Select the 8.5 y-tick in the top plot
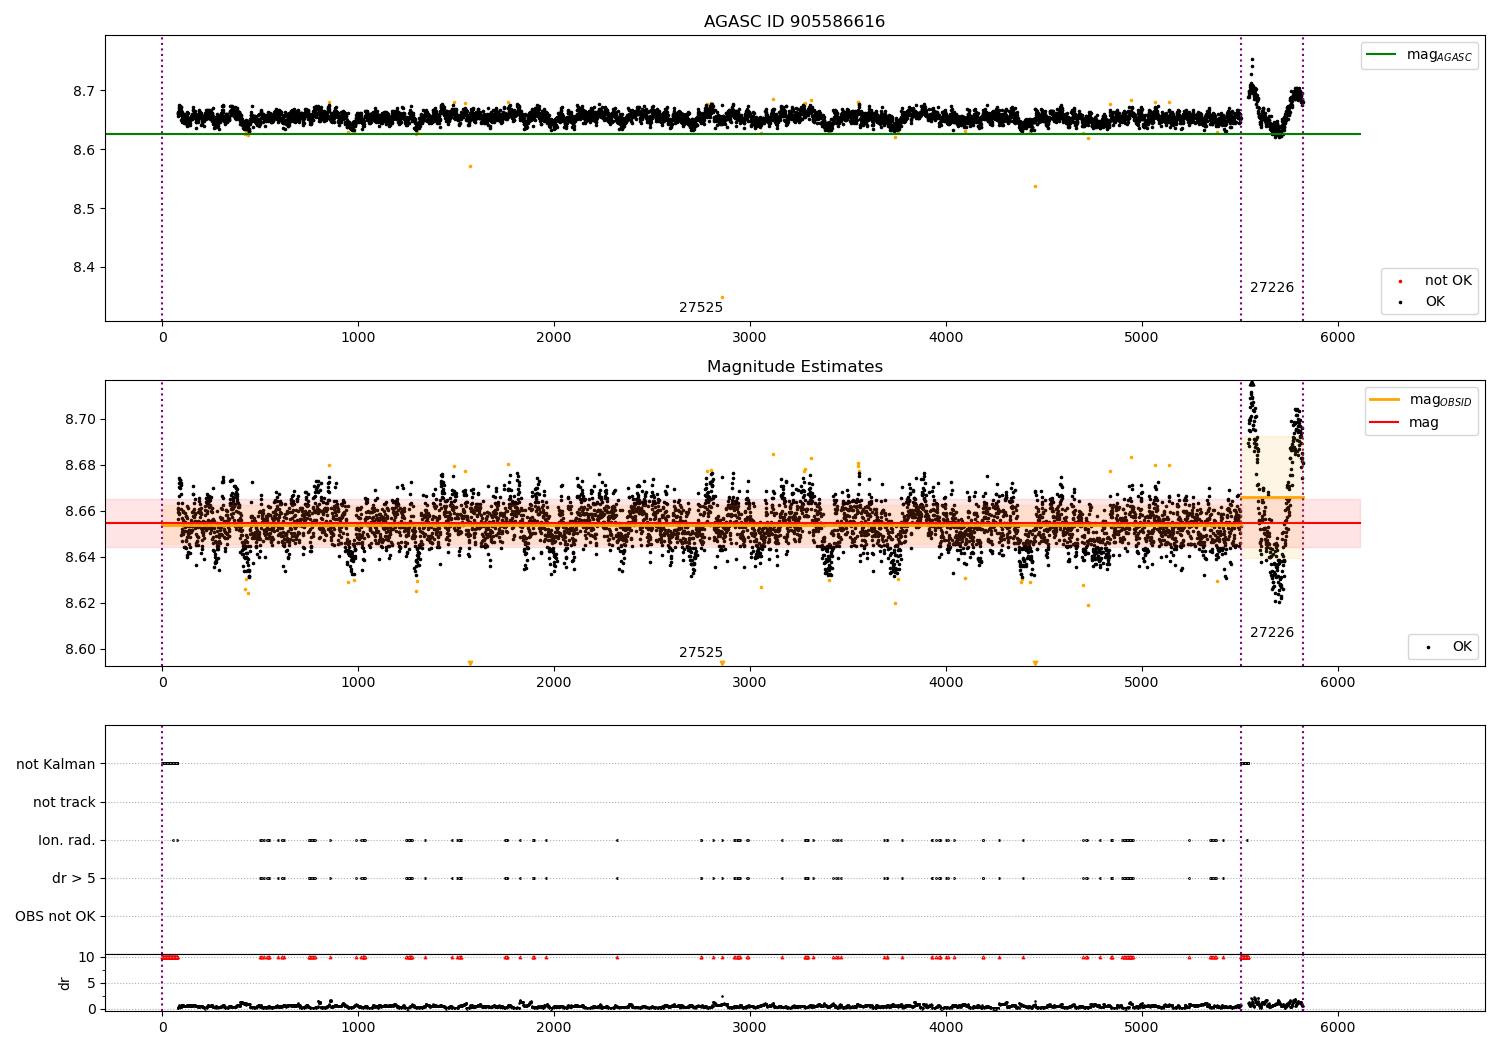Screen dimensions: 1500x1050 pos(84,209)
